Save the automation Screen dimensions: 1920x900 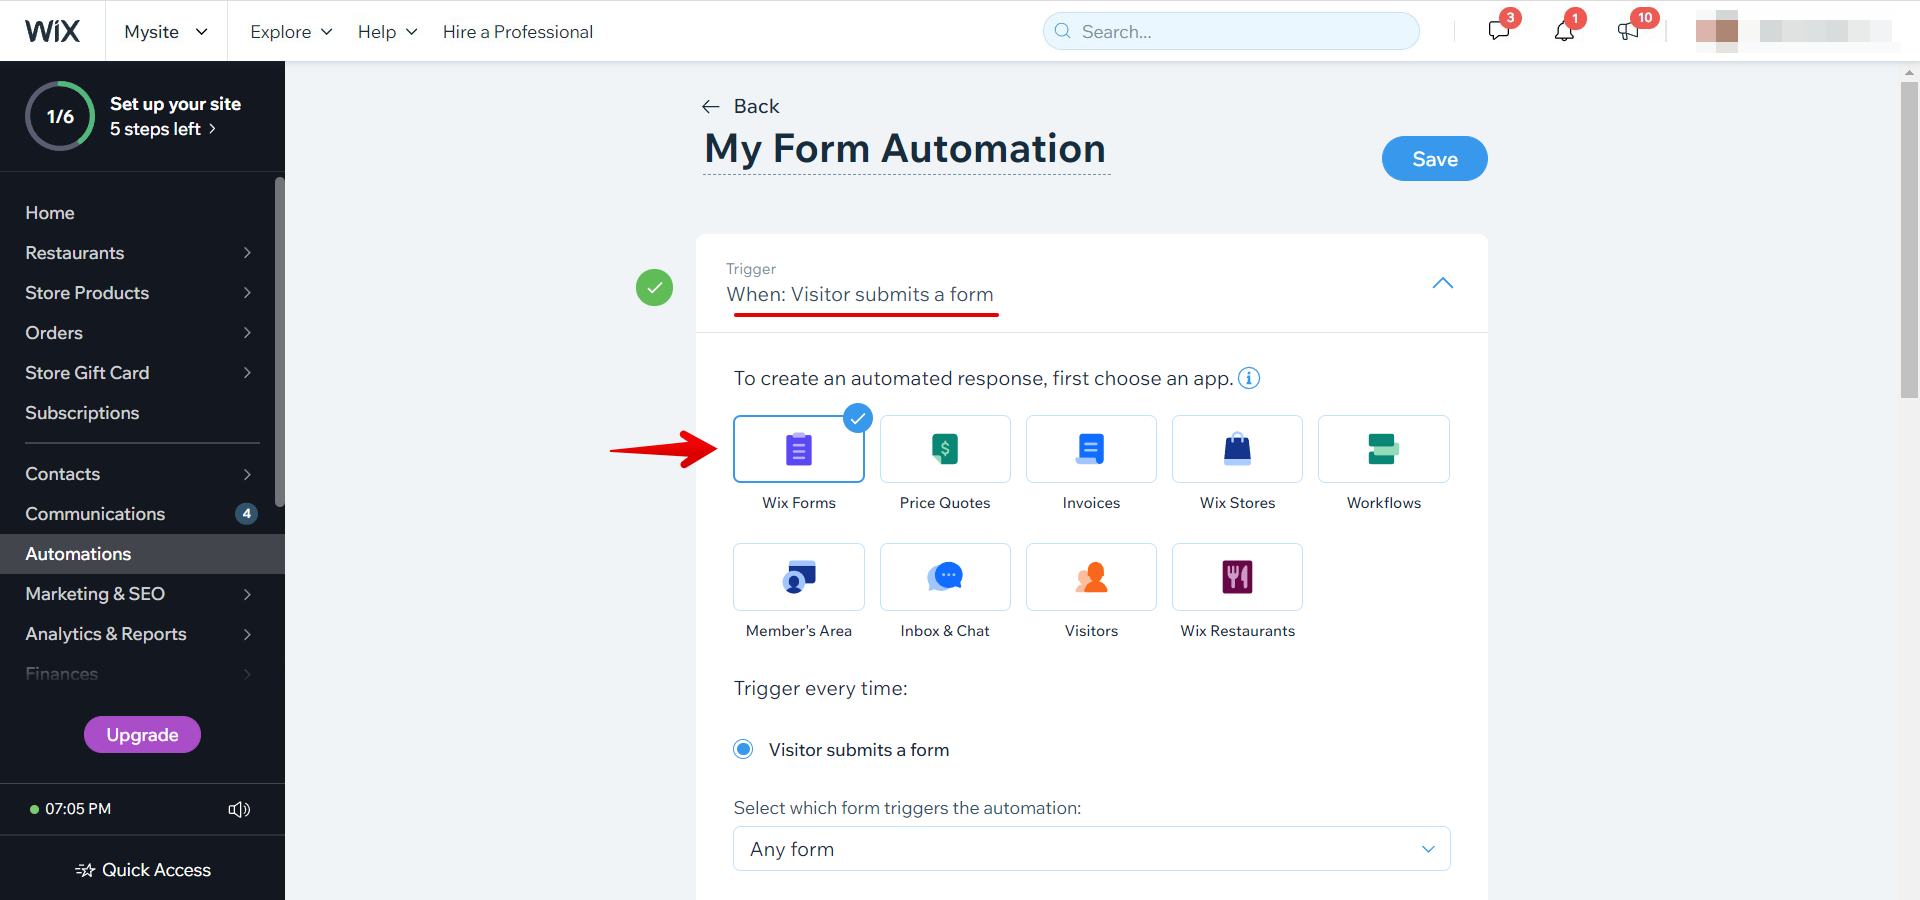coord(1434,159)
